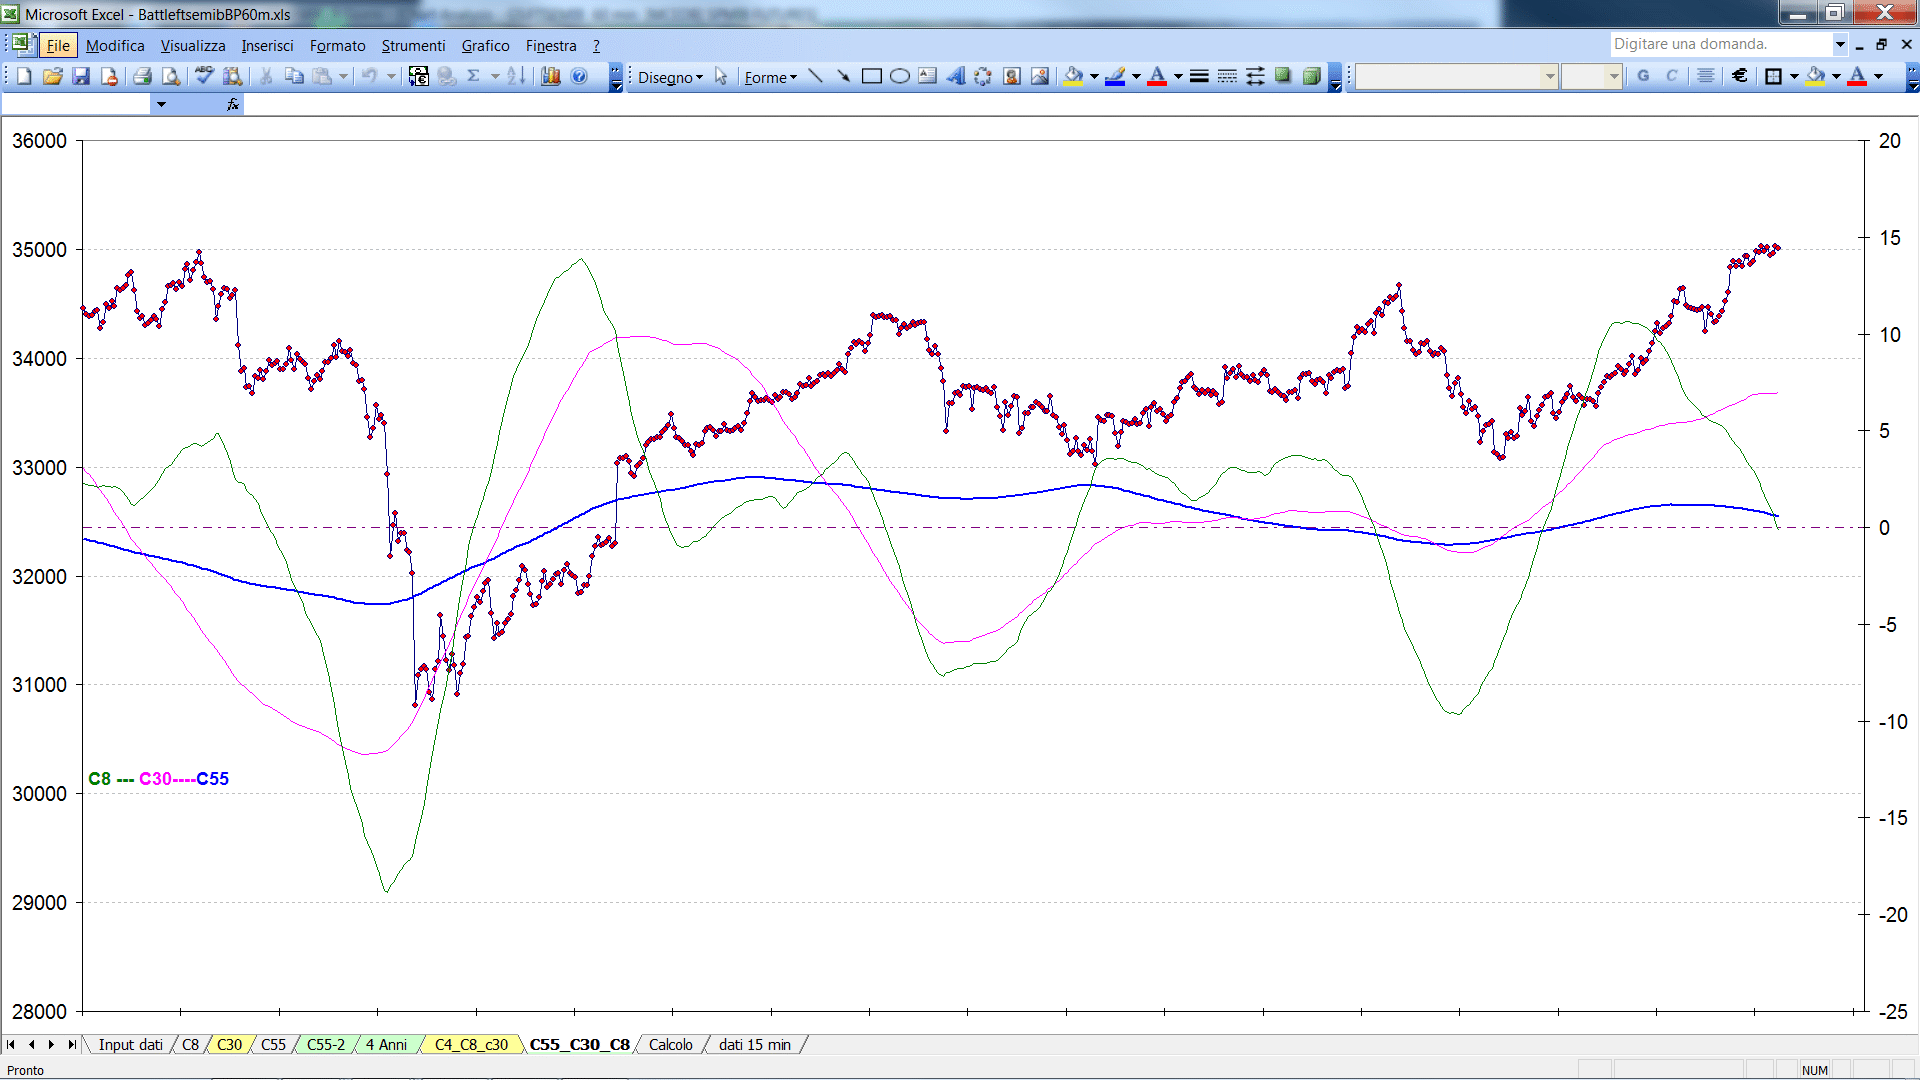Viewport: 1920px width, 1080px height.
Task: Expand the Undo history dropdown arrow
Action: 391,77
